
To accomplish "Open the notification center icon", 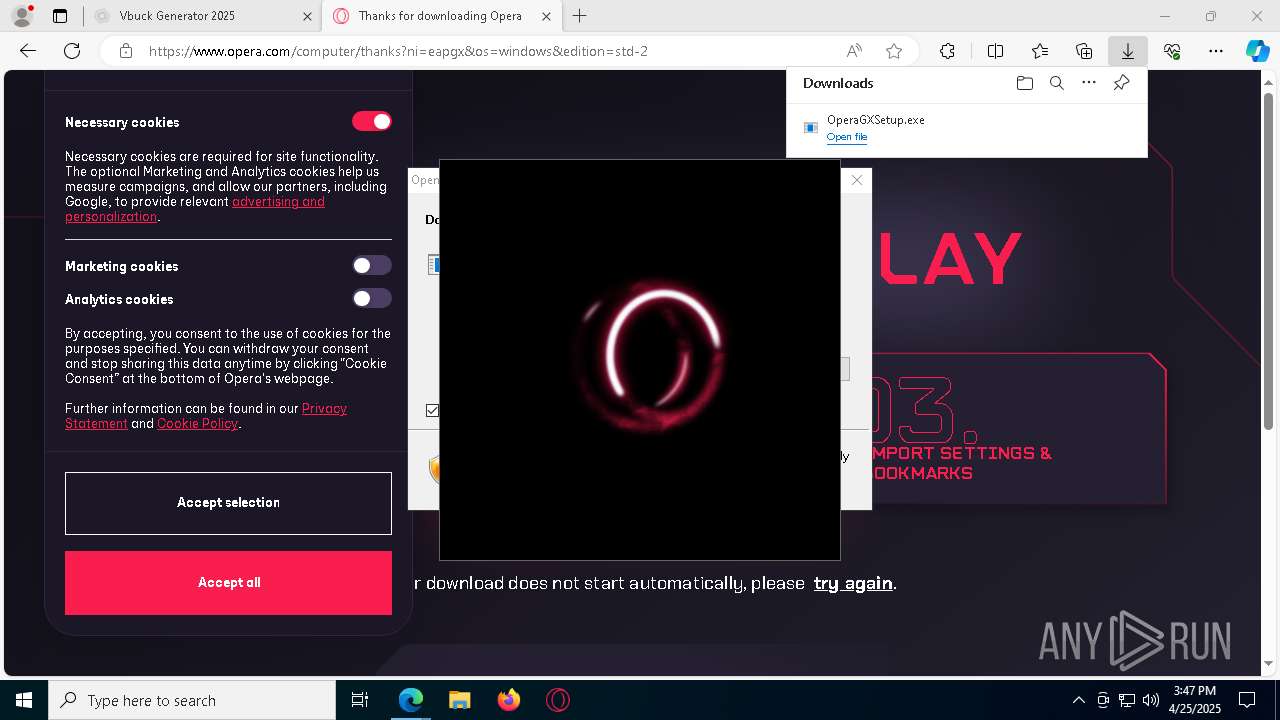I will coord(1247,700).
